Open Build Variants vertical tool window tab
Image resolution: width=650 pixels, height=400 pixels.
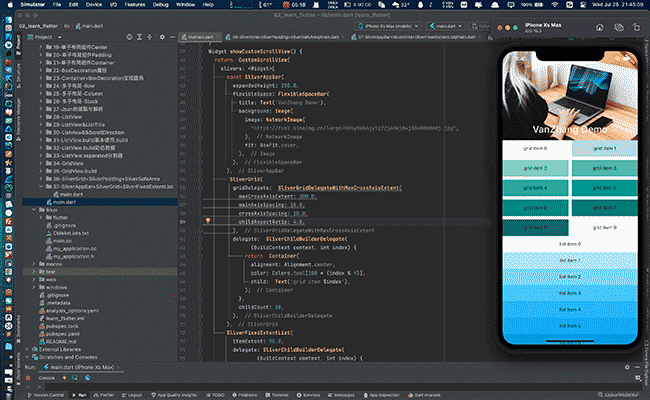click(x=18, y=367)
